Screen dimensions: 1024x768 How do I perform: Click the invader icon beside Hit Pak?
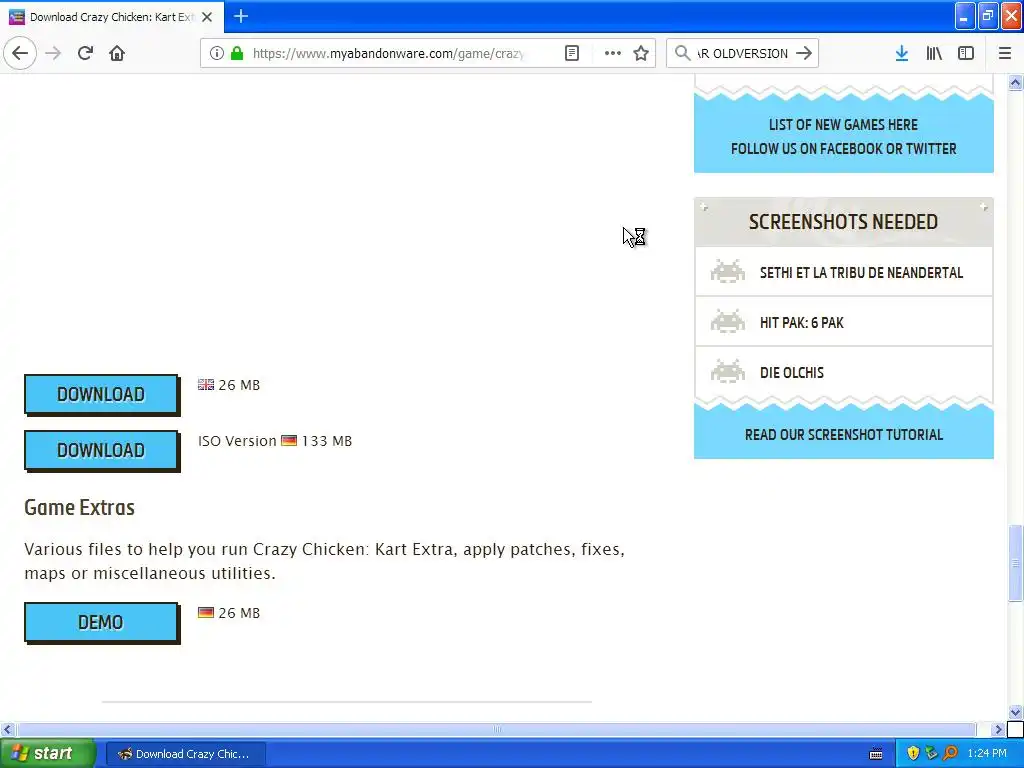(x=728, y=321)
